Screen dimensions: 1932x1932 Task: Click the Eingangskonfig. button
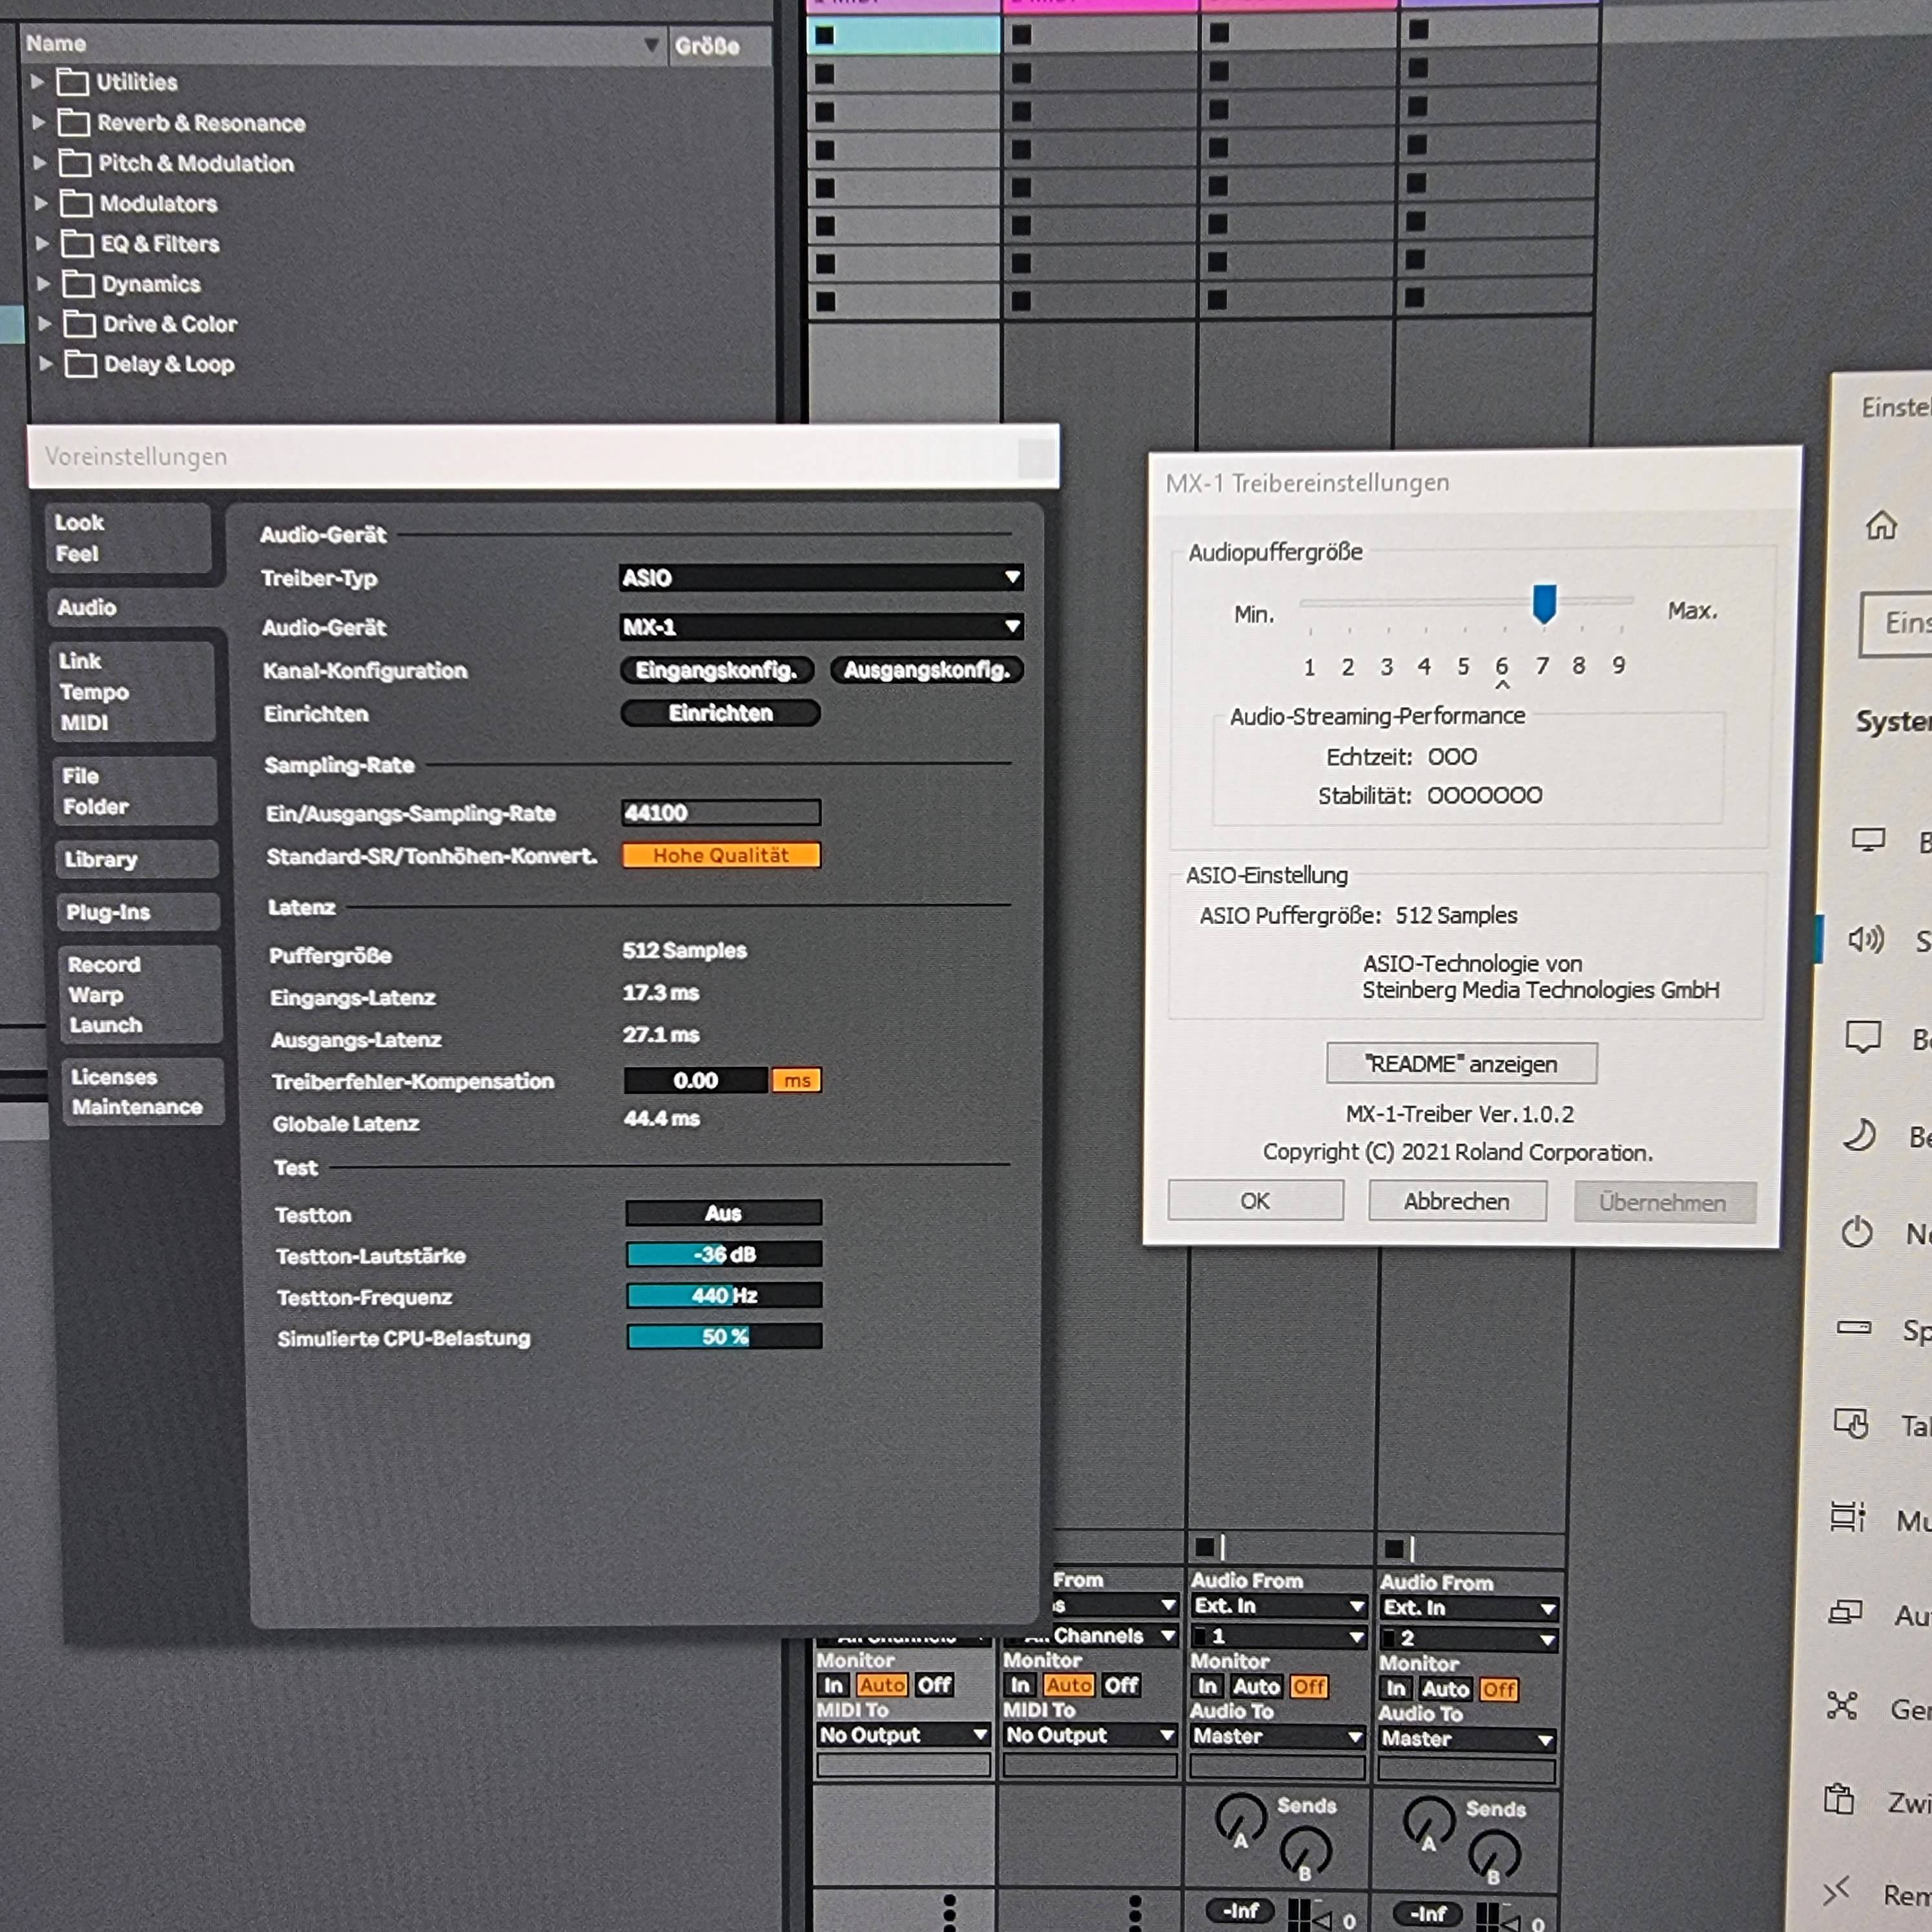[717, 670]
